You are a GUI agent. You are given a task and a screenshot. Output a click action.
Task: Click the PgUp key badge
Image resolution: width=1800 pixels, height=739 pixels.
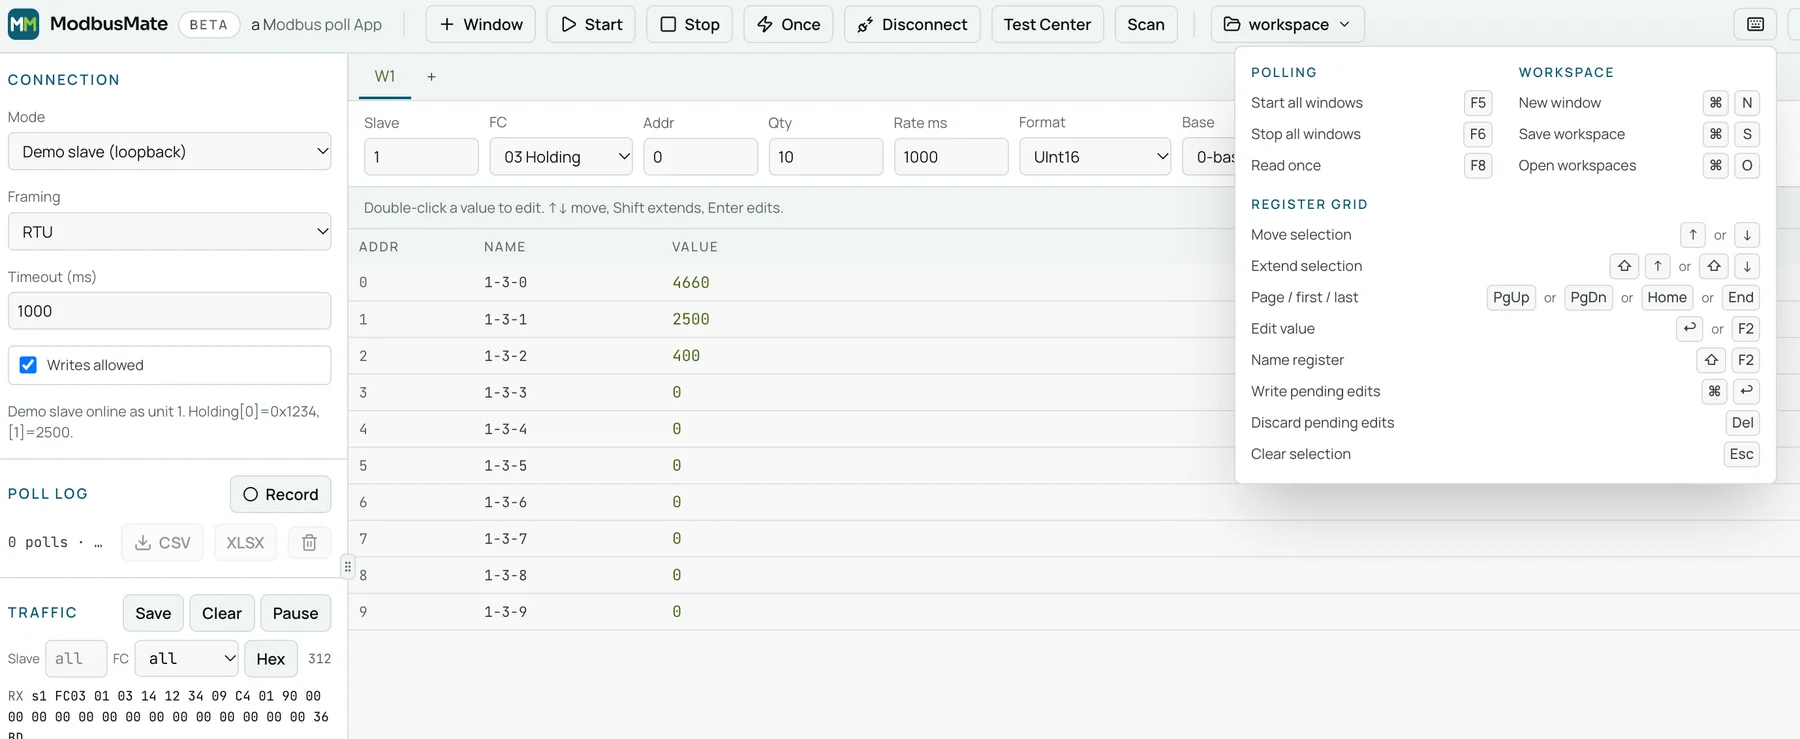[x=1511, y=297]
